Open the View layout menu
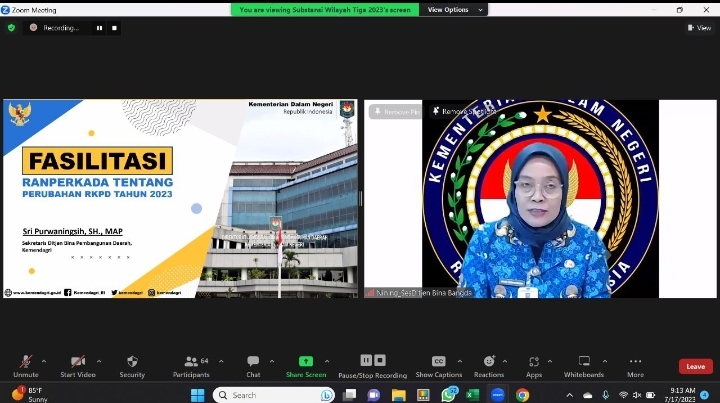720x403 pixels. 699,28
